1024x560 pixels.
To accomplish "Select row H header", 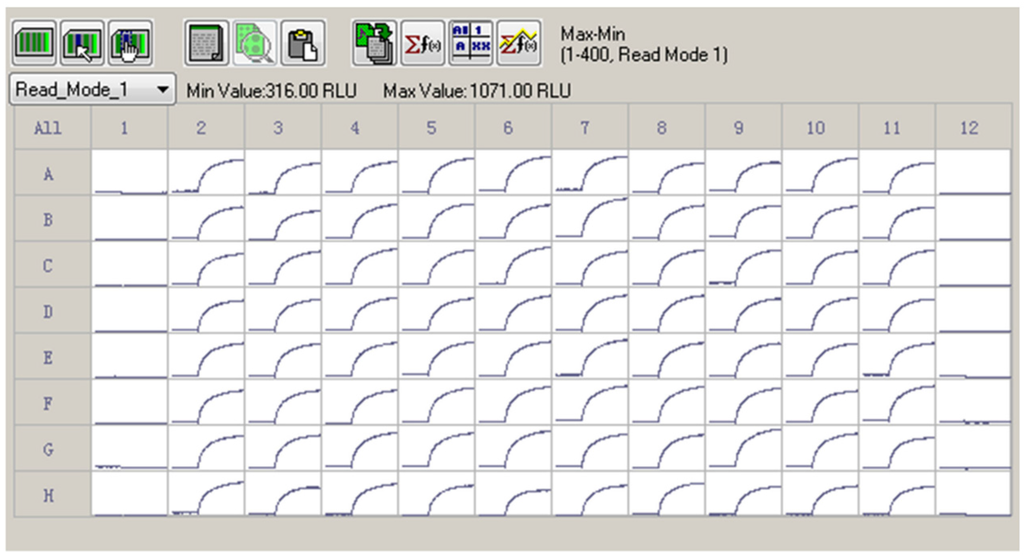I will 48,494.
